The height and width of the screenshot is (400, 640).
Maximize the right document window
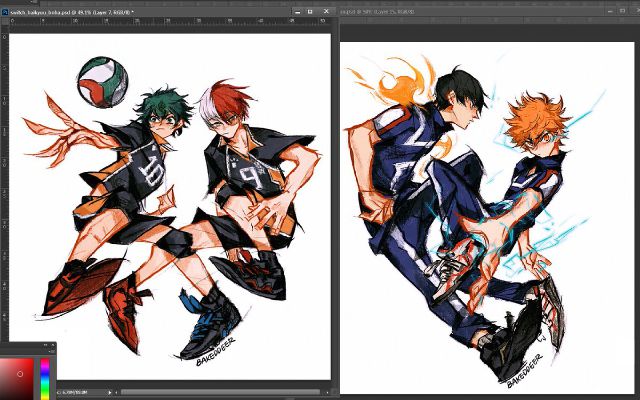[x=622, y=11]
